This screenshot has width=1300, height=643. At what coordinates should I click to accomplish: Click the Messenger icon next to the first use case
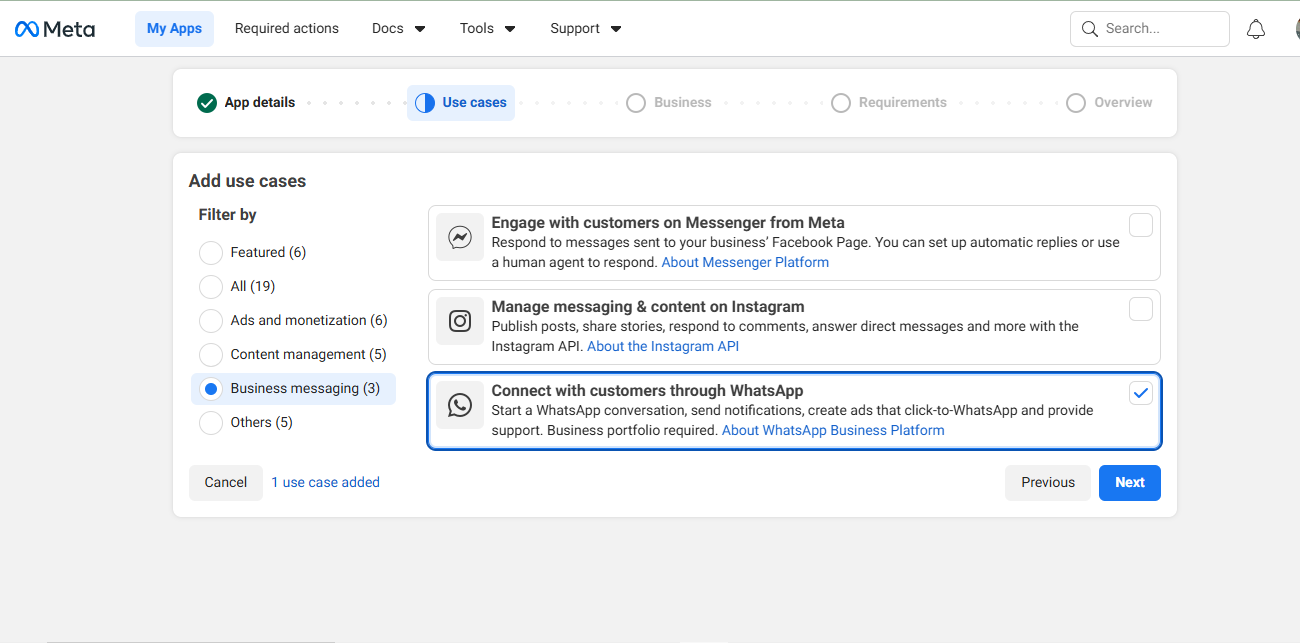tap(460, 238)
